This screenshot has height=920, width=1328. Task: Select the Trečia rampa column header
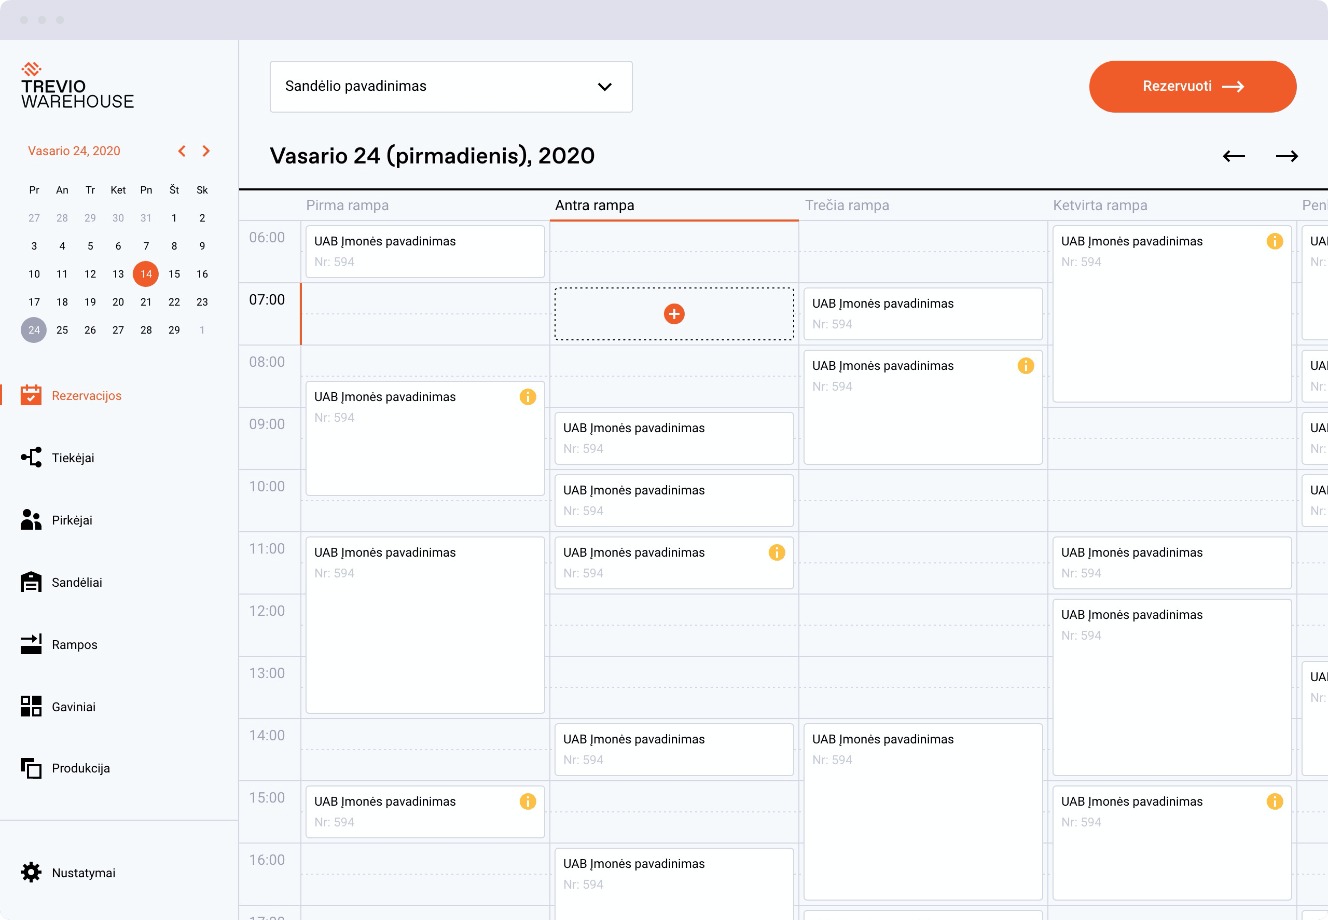pyautogui.click(x=847, y=205)
